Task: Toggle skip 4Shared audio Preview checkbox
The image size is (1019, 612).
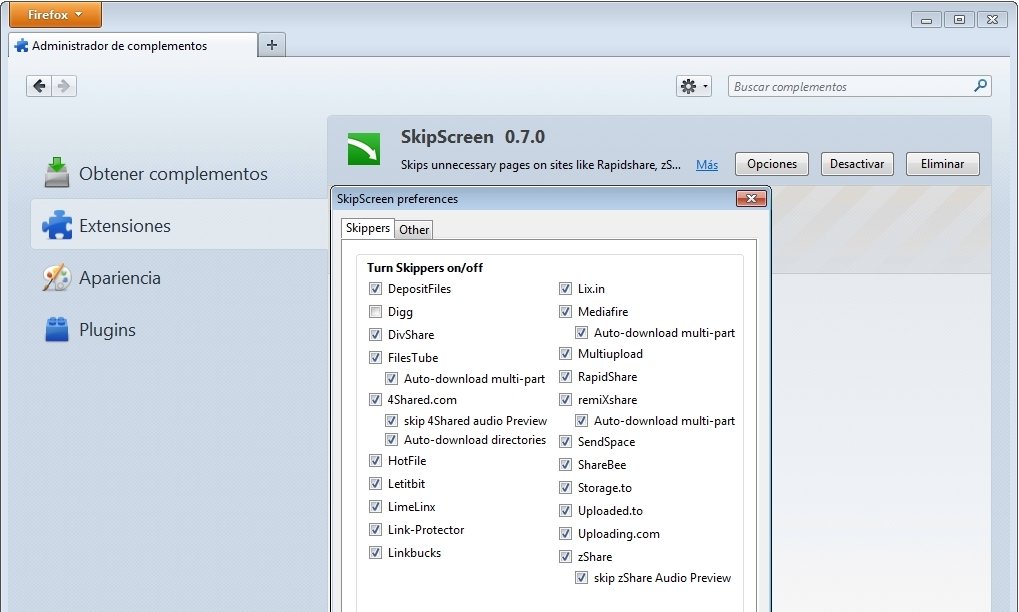Action: point(391,420)
